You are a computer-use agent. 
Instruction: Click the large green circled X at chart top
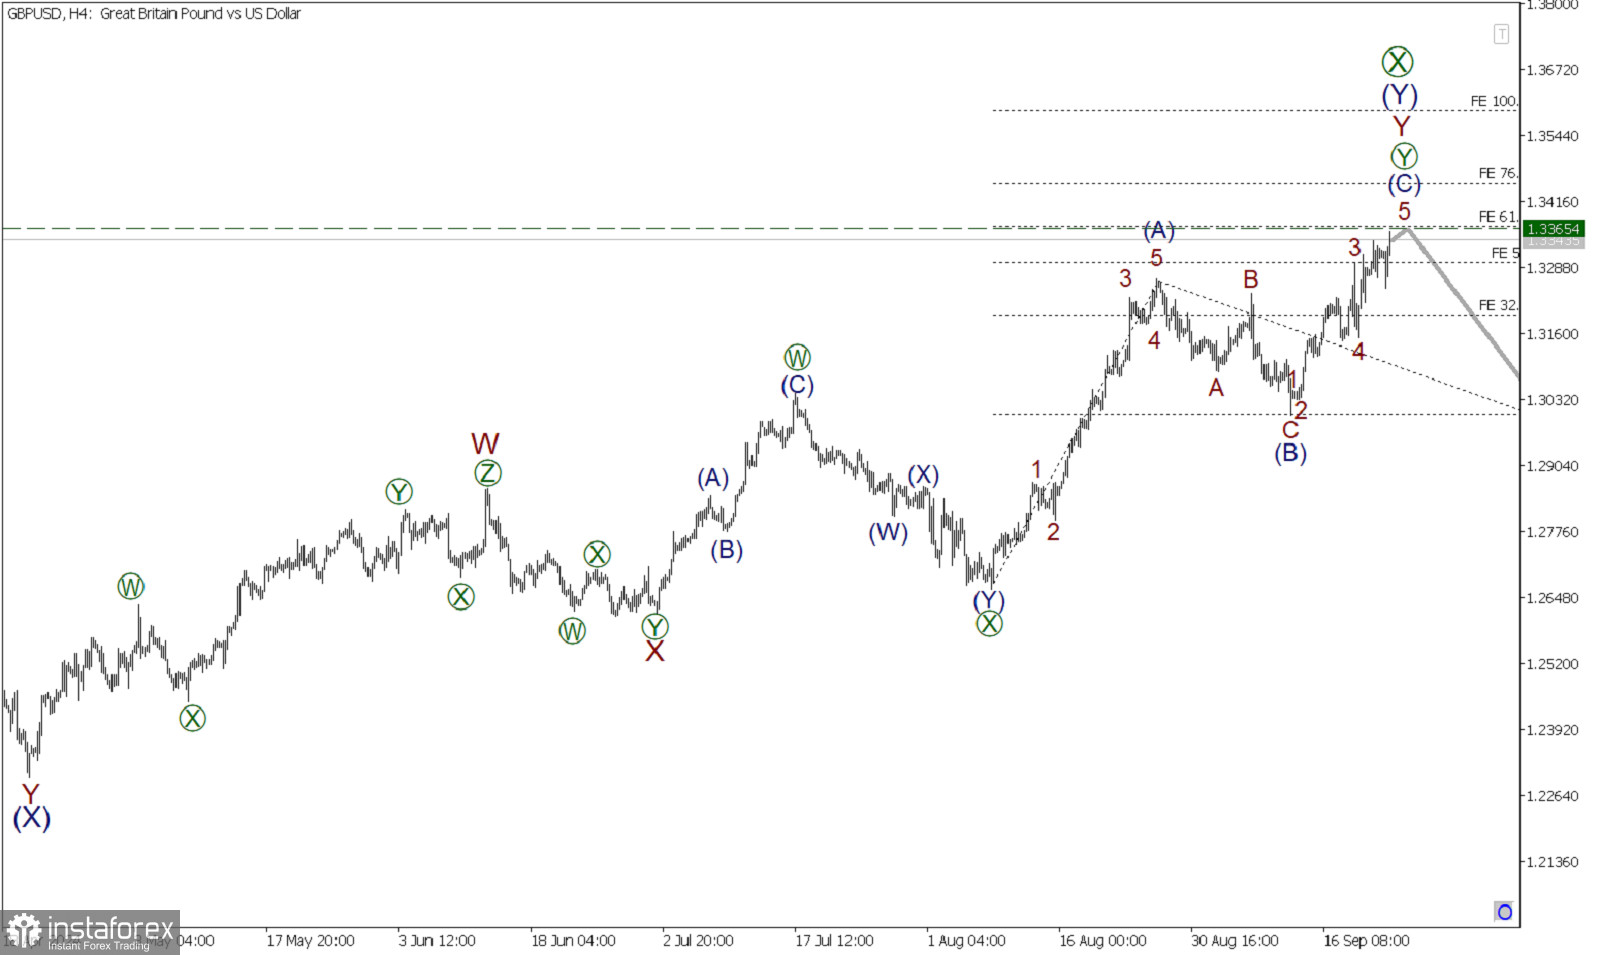1397,62
